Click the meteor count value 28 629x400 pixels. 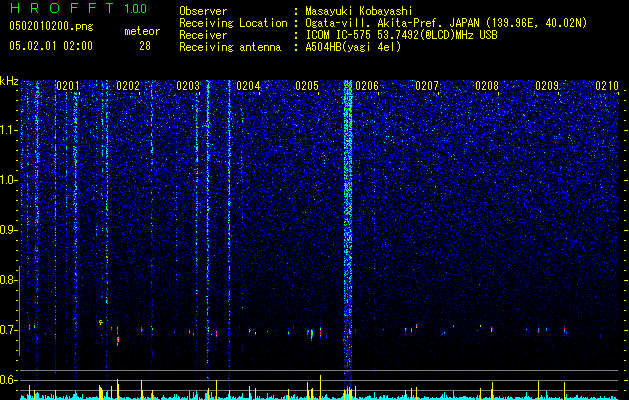145,46
